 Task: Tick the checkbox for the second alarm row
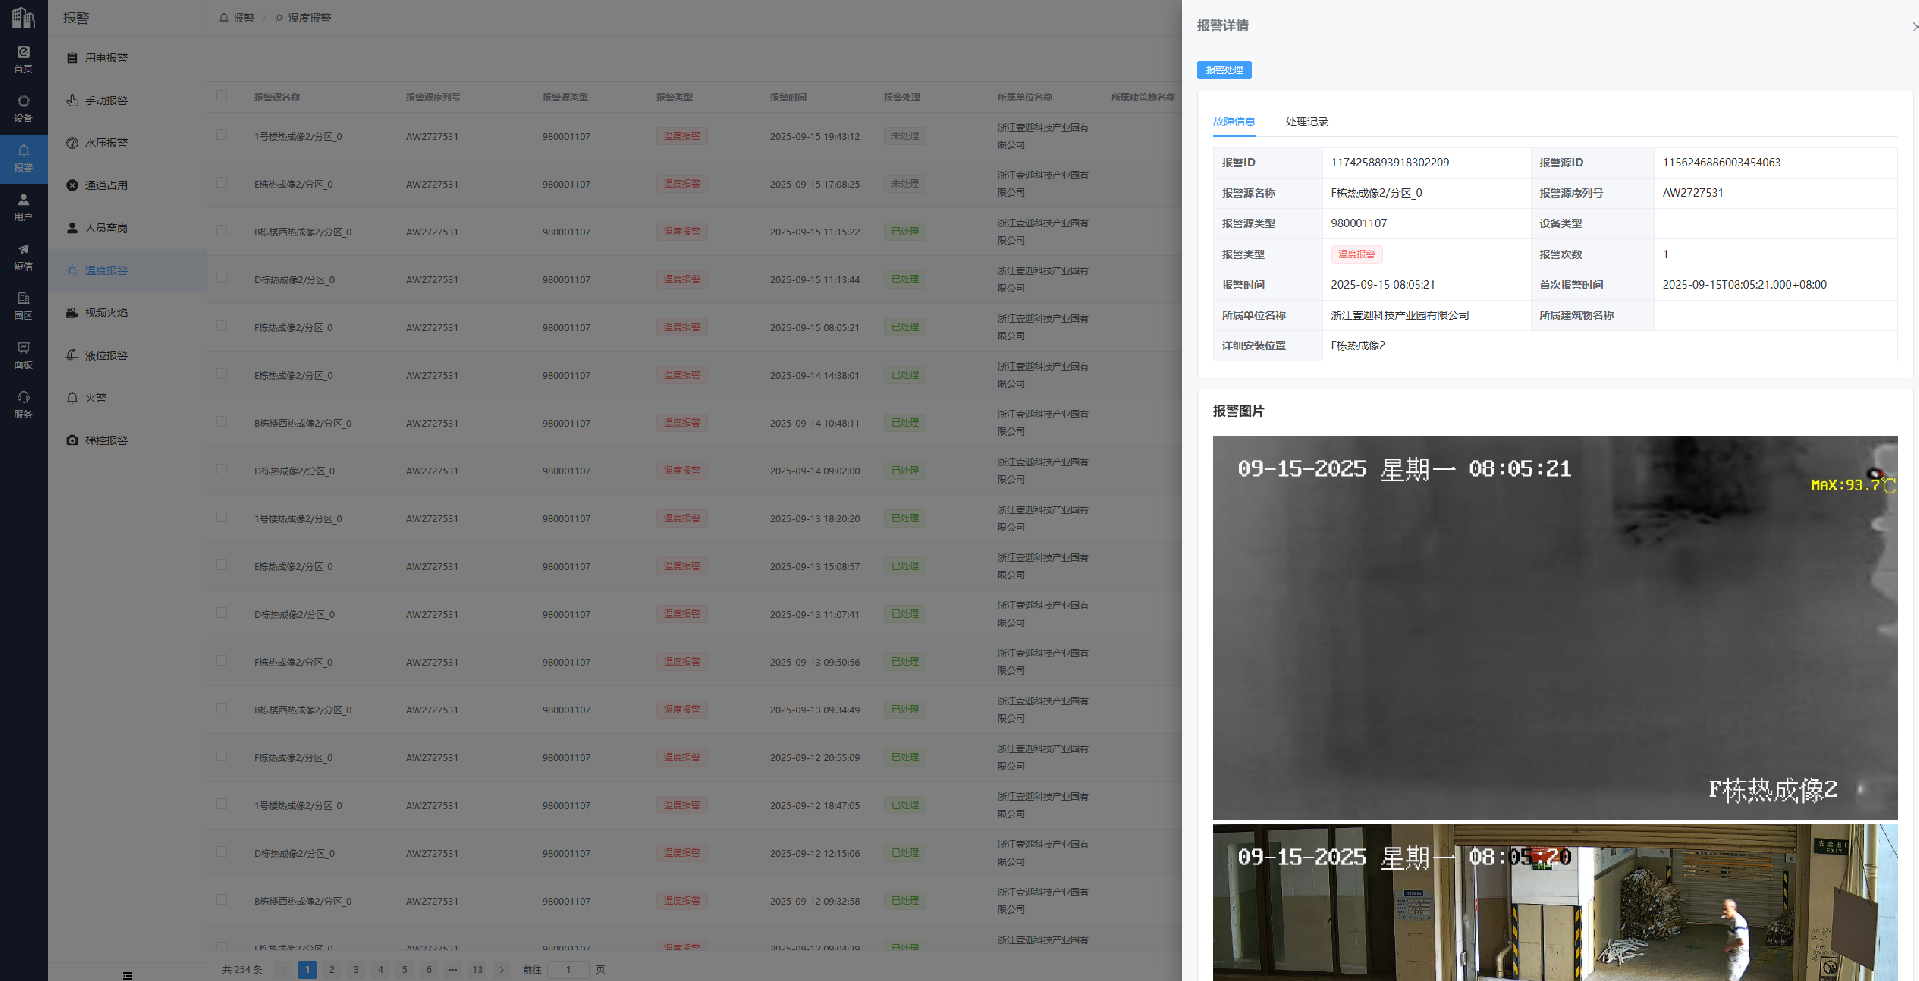pyautogui.click(x=221, y=183)
